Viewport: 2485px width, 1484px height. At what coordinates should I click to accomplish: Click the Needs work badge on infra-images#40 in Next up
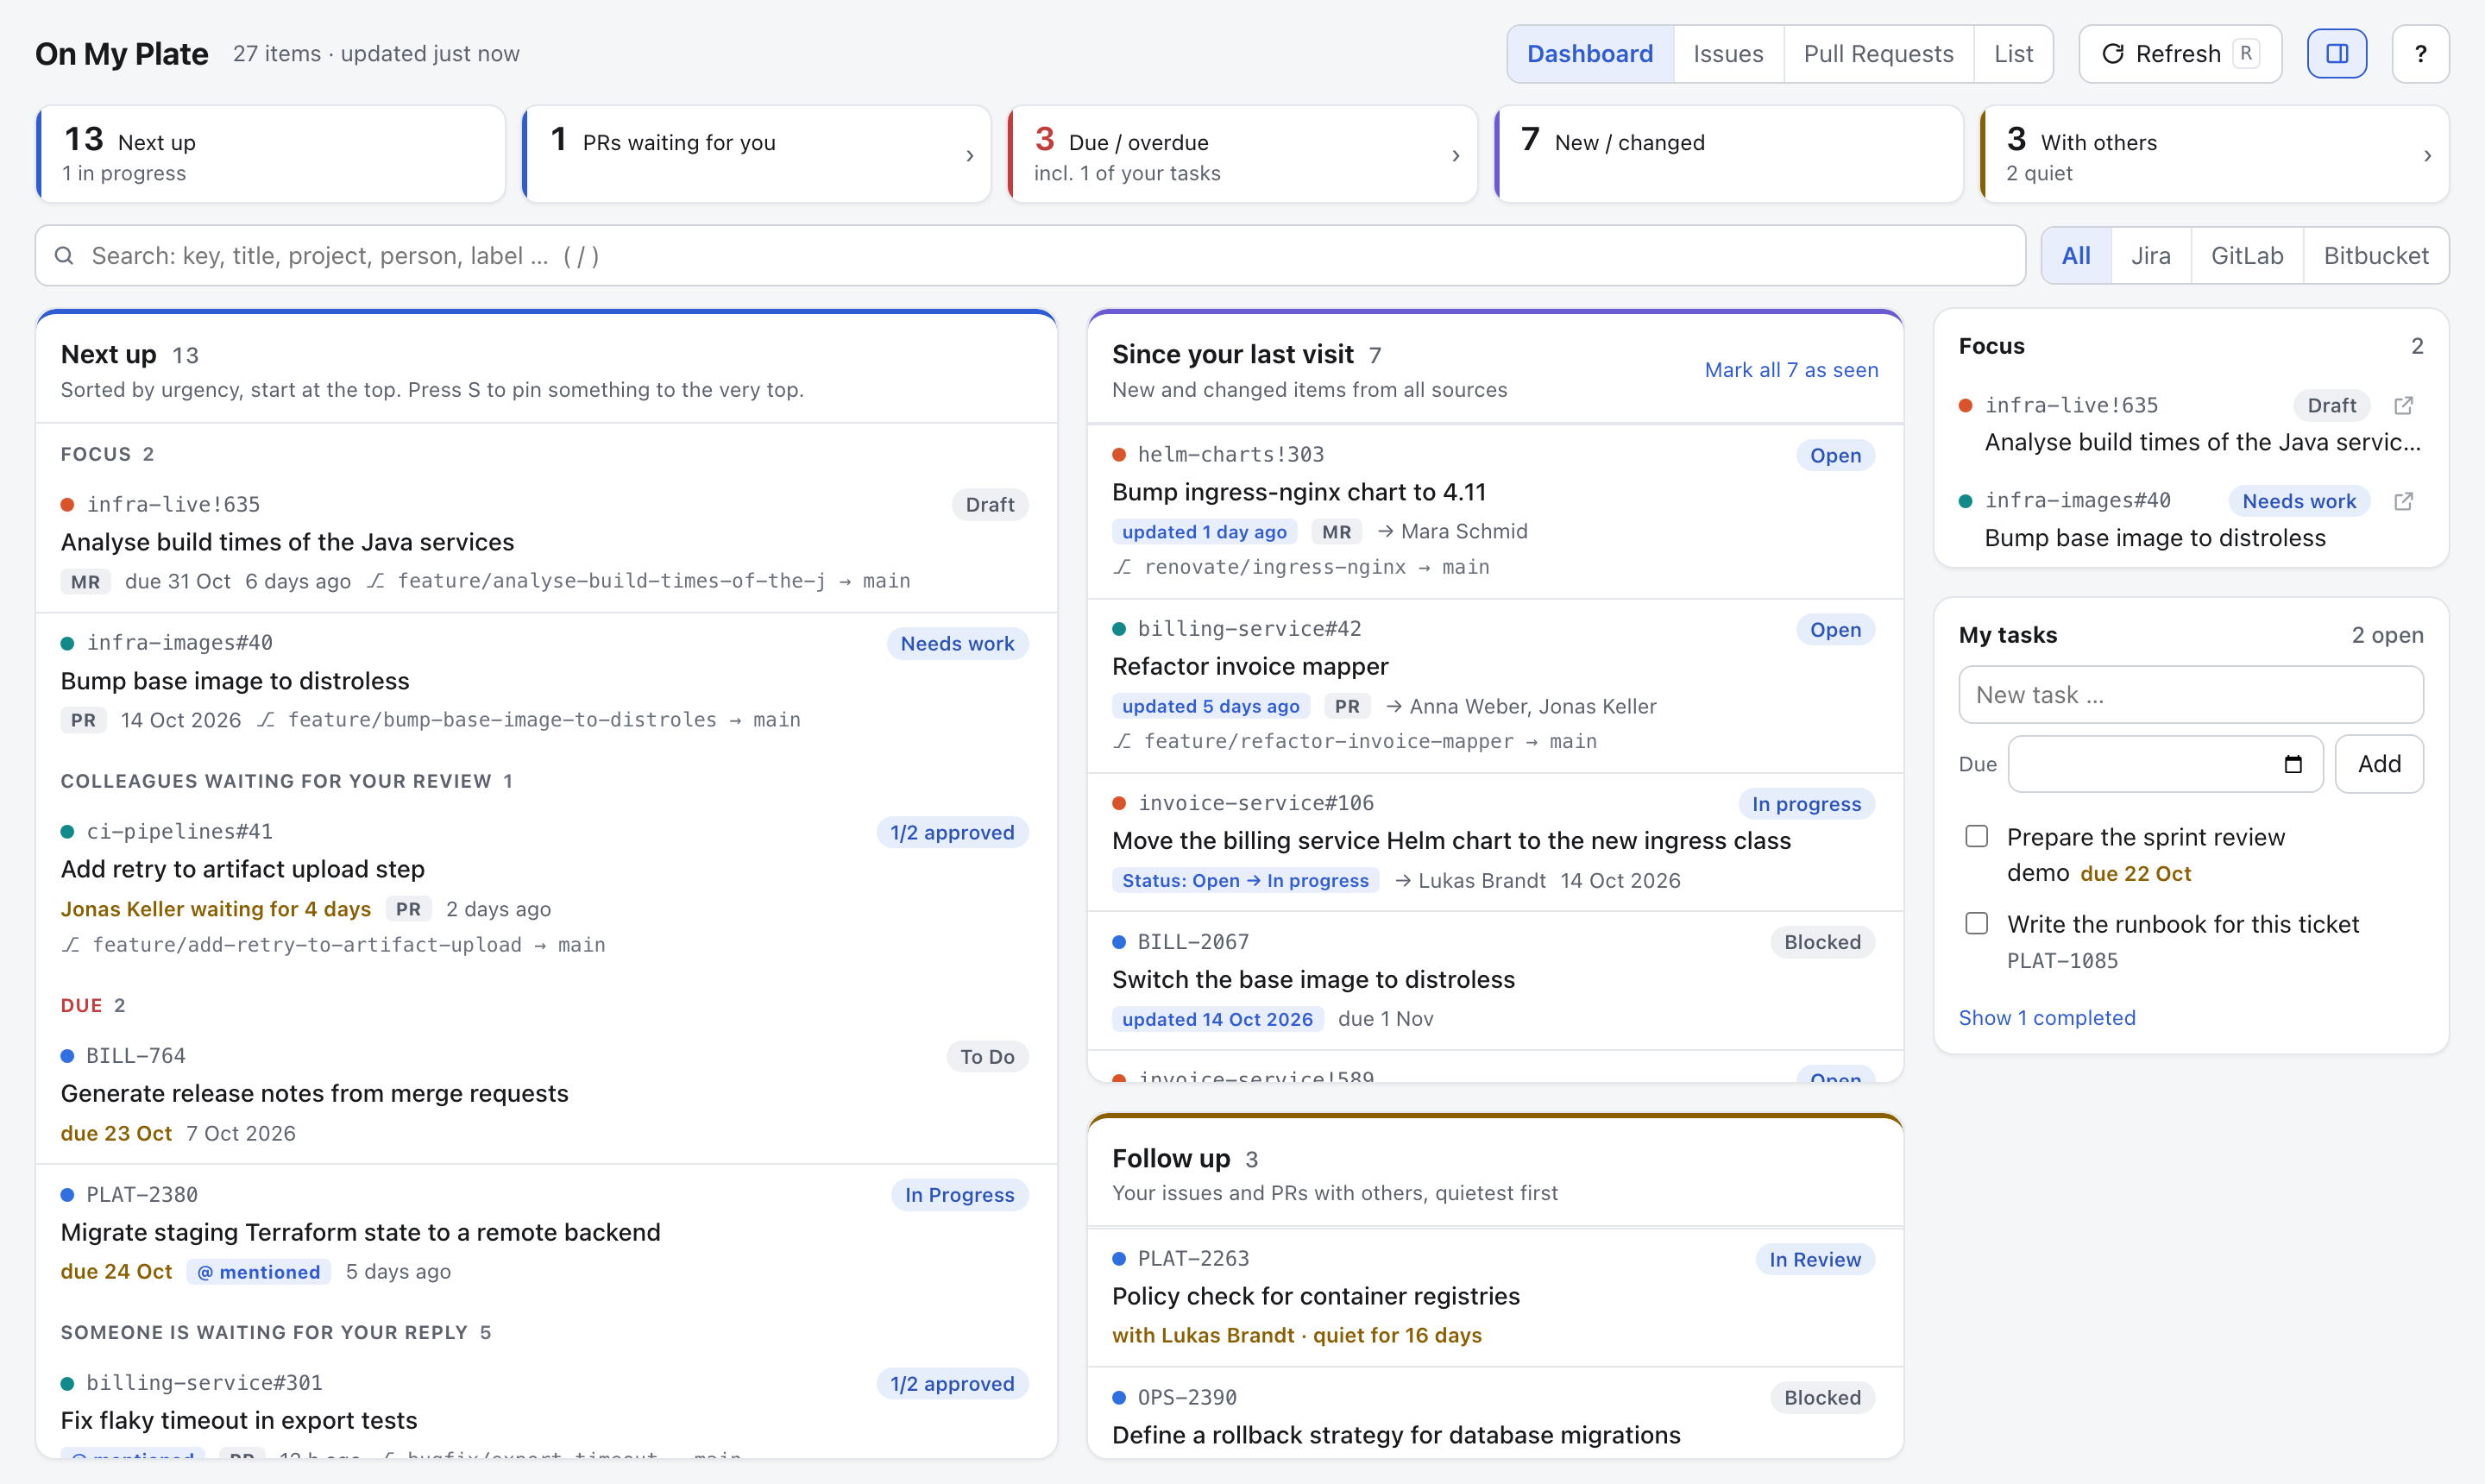pos(957,644)
